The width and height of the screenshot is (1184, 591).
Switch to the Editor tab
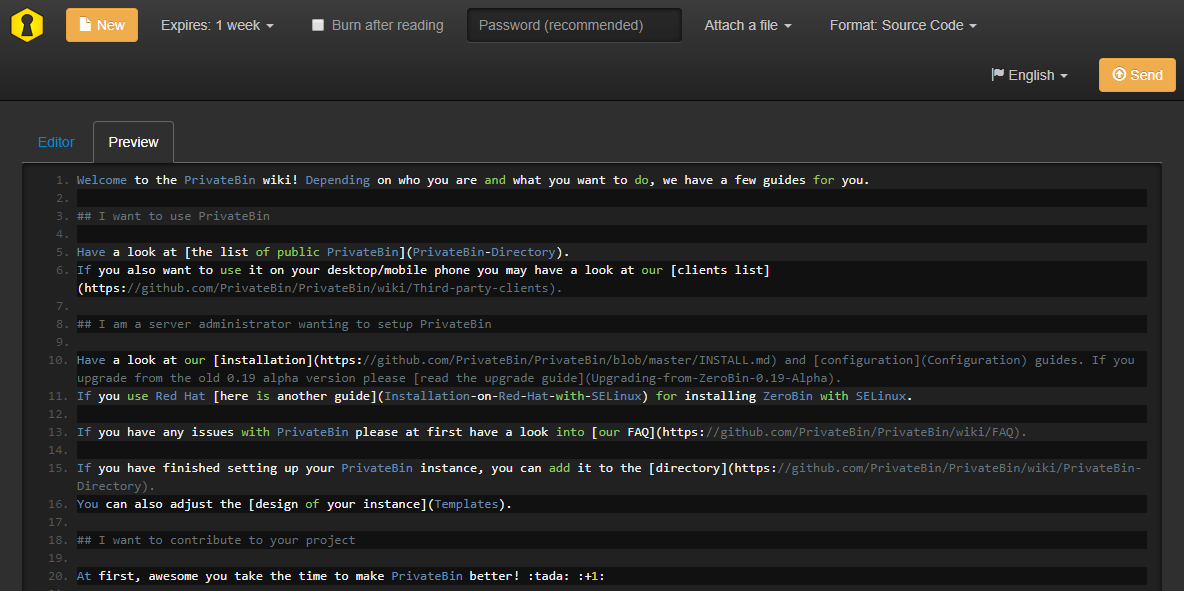click(56, 142)
